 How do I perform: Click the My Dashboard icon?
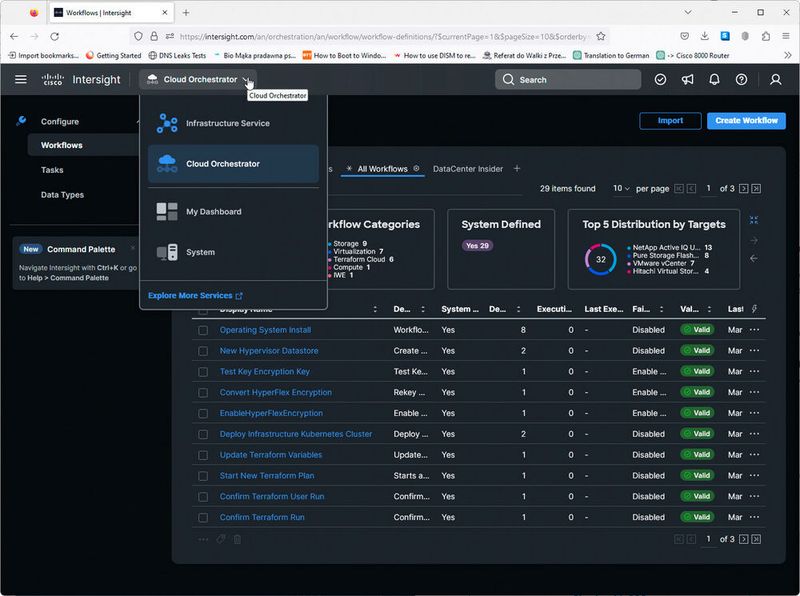[x=167, y=211]
